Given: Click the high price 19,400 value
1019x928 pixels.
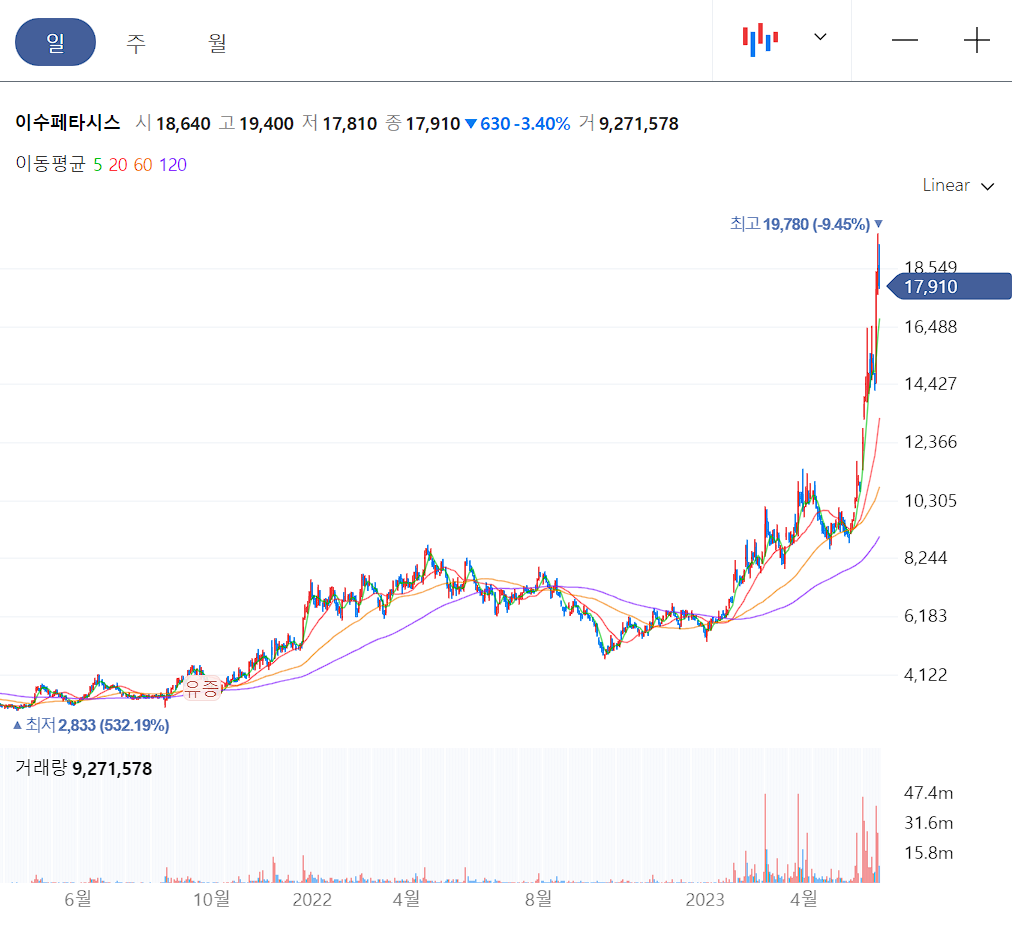Looking at the screenshot, I should [266, 123].
